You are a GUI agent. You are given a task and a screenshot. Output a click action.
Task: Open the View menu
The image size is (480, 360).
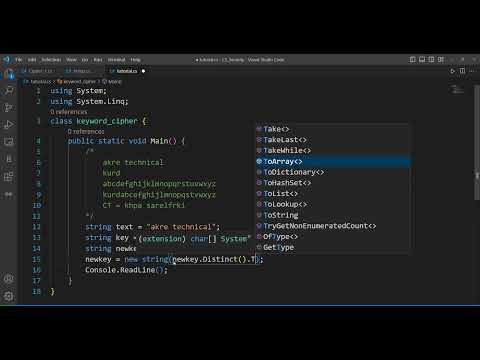point(71,60)
